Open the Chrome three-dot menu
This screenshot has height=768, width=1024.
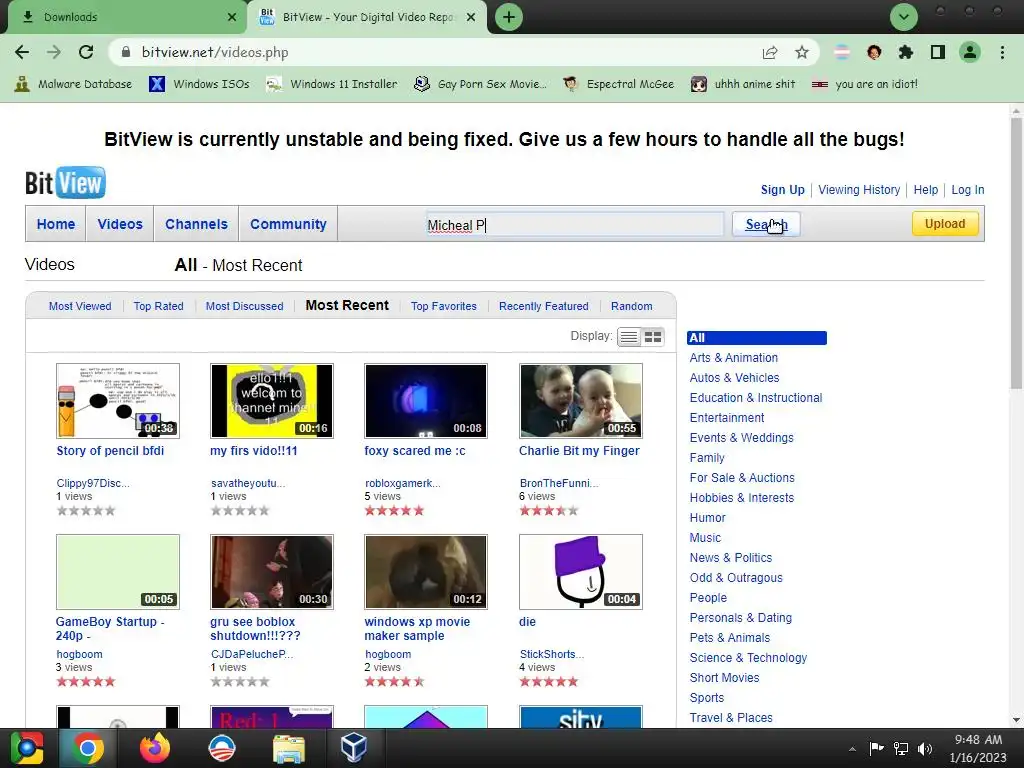click(1002, 52)
